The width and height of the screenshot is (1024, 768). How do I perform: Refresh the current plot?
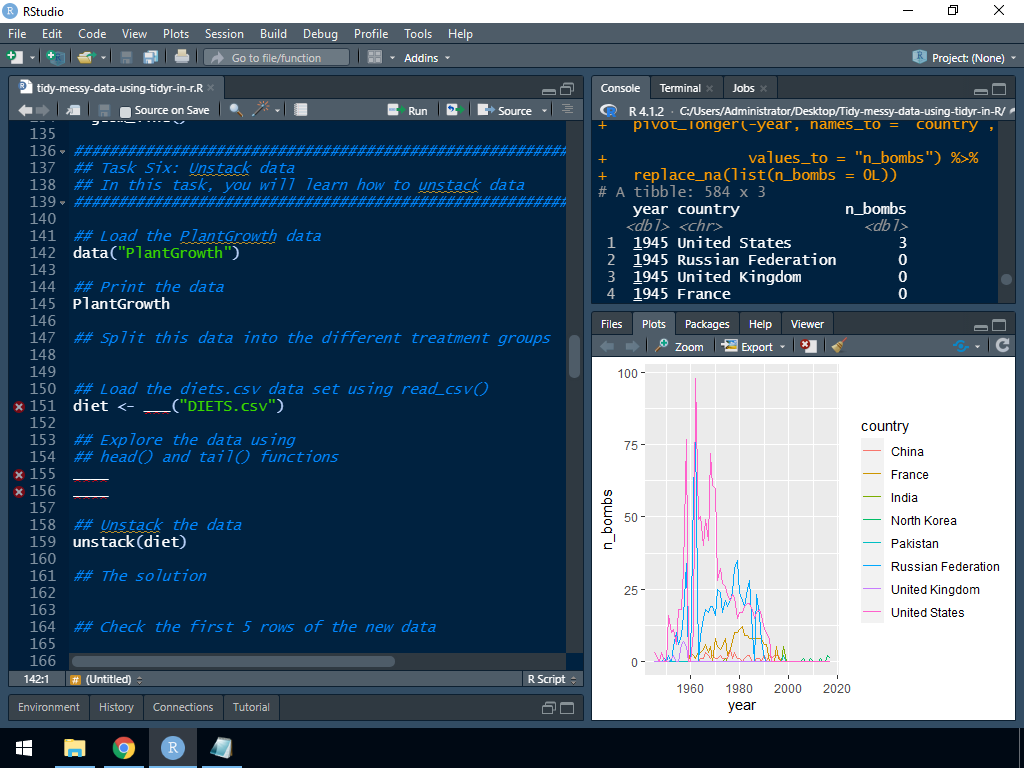pyautogui.click(x=1002, y=346)
